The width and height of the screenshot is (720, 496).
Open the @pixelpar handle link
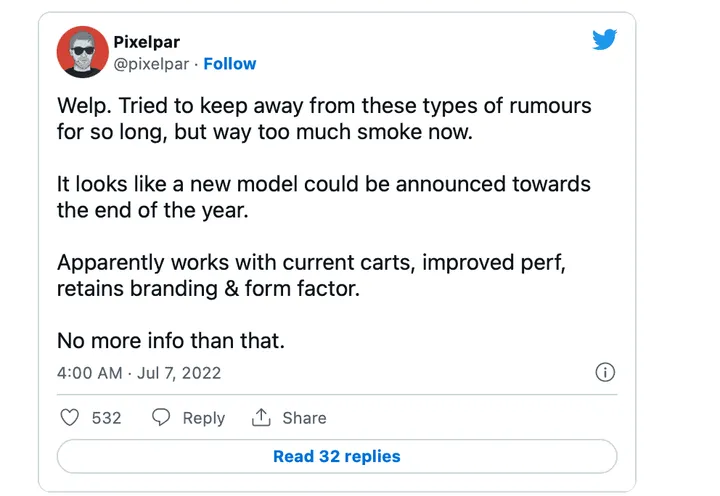click(x=153, y=63)
